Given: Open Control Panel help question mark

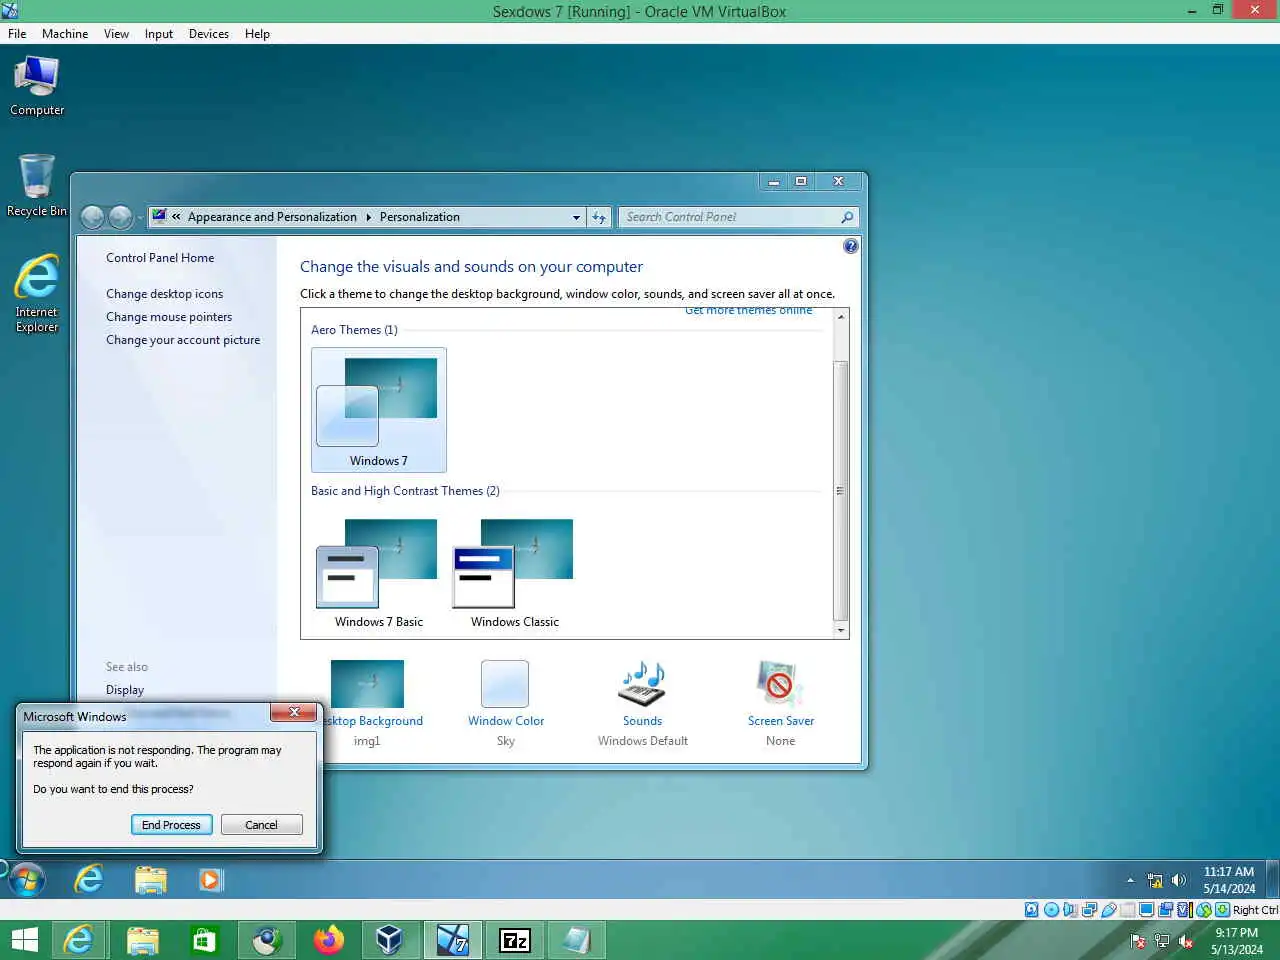Looking at the screenshot, I should (x=851, y=246).
